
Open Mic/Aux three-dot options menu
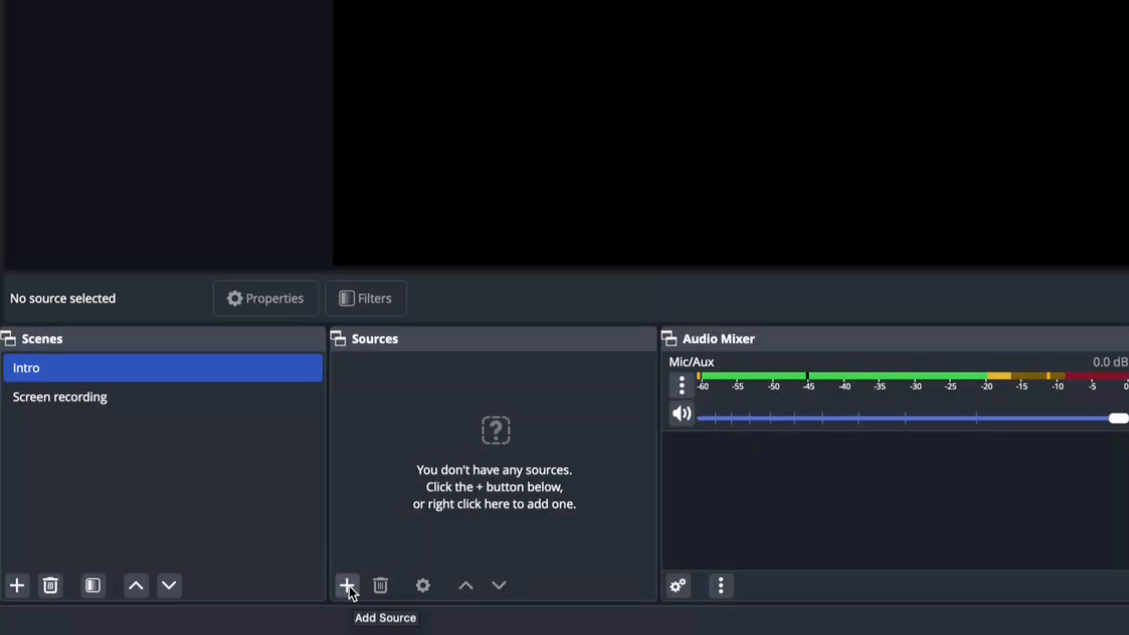pyautogui.click(x=681, y=385)
